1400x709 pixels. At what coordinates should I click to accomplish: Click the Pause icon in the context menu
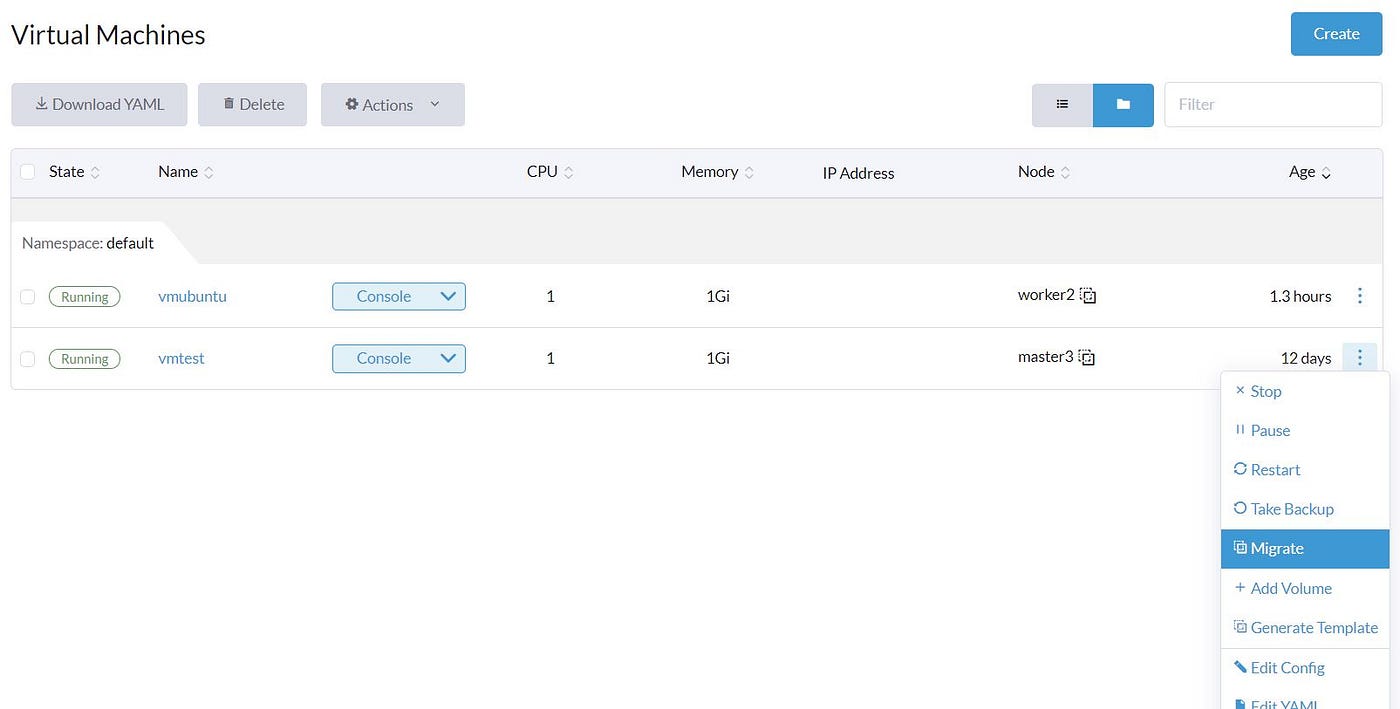coord(1239,429)
